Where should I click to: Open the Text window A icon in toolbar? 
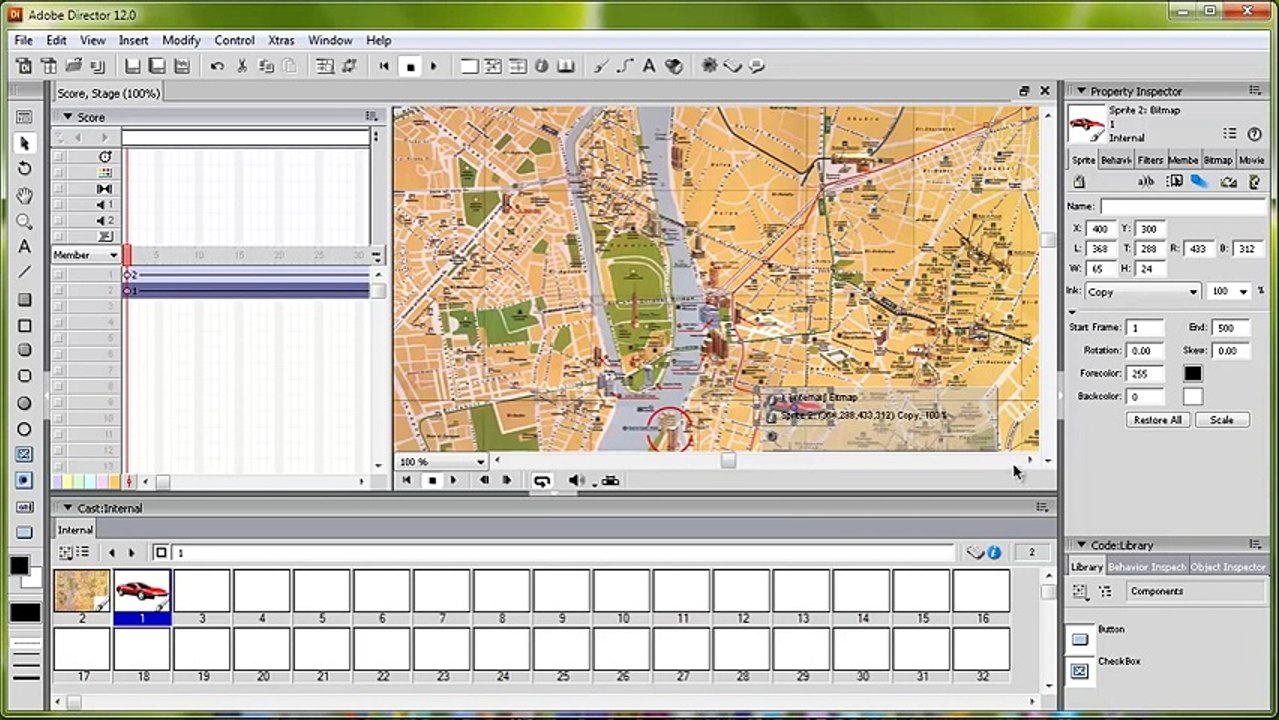649,66
